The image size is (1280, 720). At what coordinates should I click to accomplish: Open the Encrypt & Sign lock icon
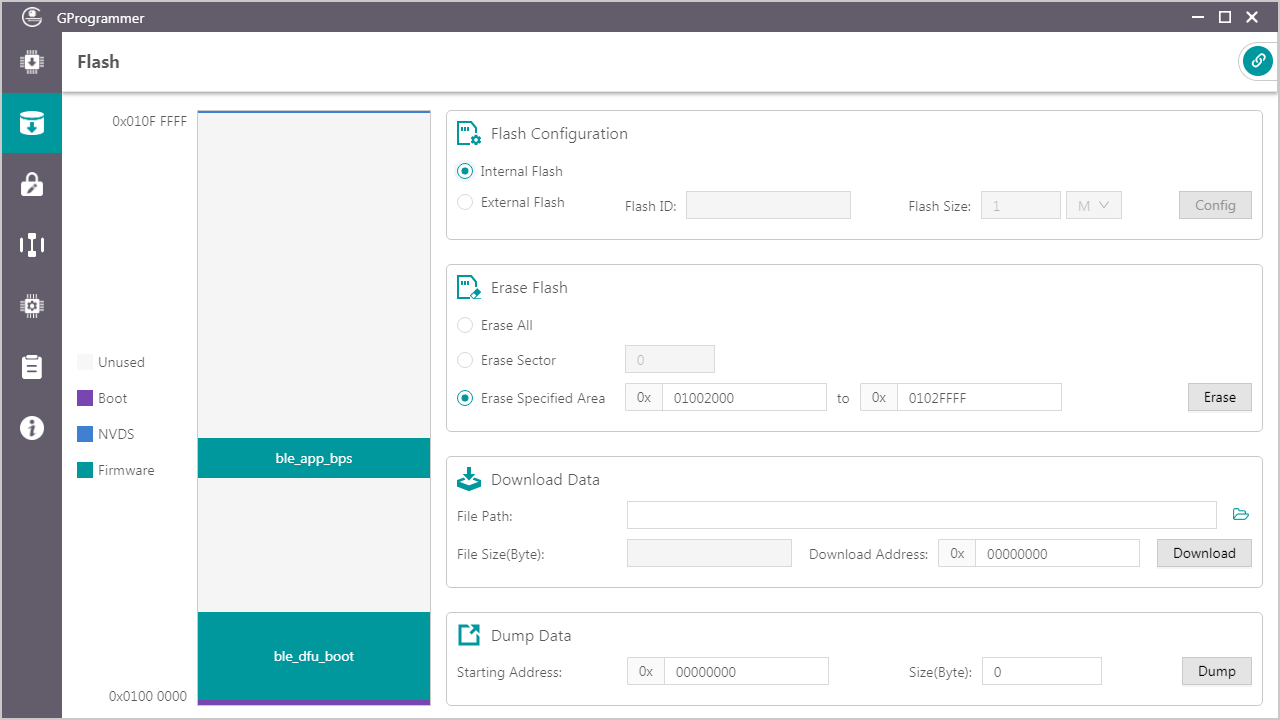(31, 185)
